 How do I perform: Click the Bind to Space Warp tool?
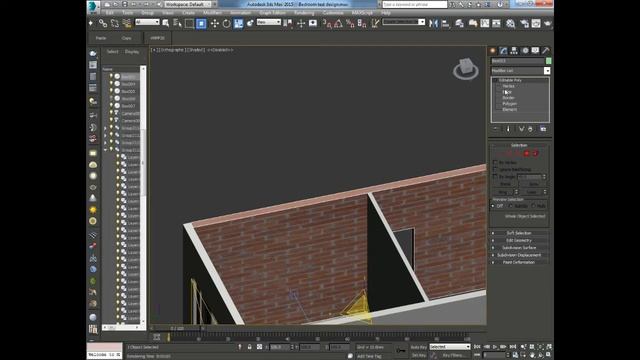pos(127,24)
